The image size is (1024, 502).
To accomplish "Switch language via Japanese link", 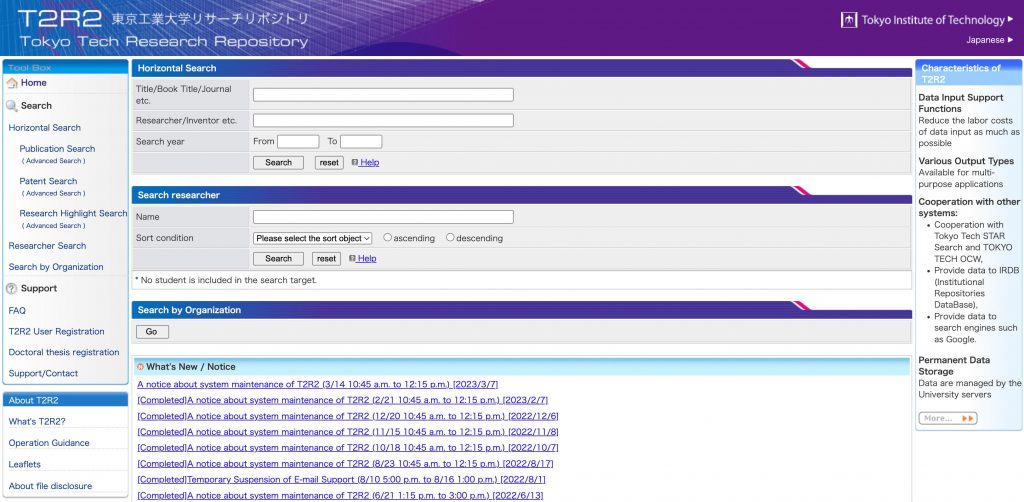I will click(x=989, y=40).
